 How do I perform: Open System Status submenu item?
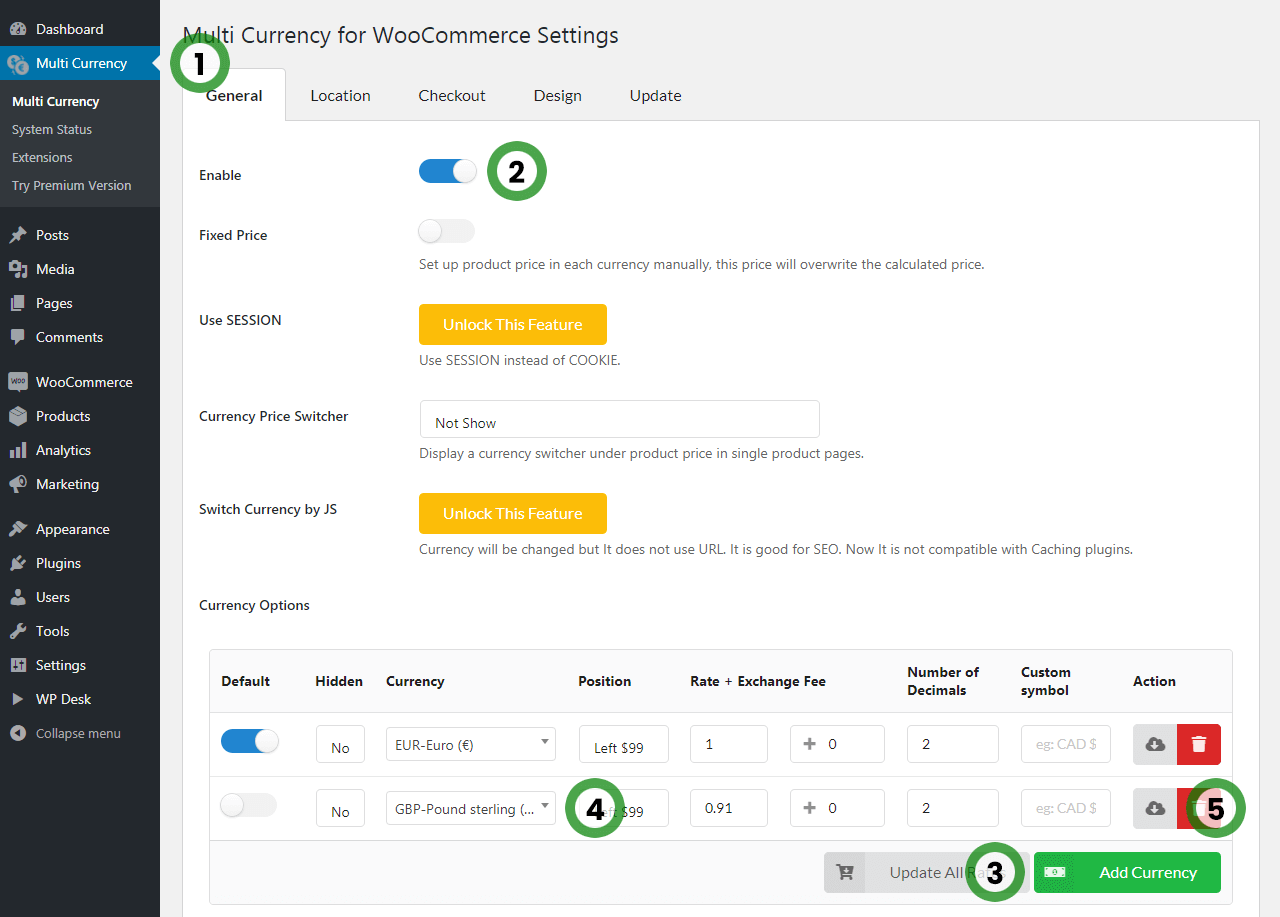pos(52,129)
